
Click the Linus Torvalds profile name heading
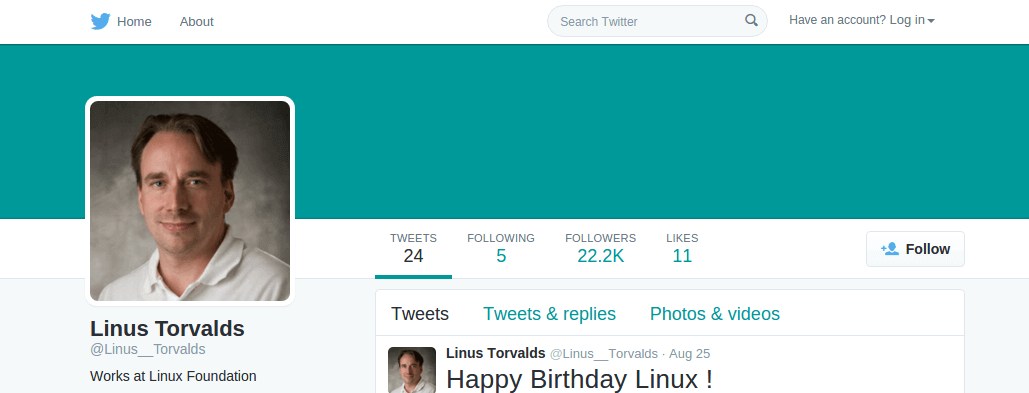click(x=167, y=328)
